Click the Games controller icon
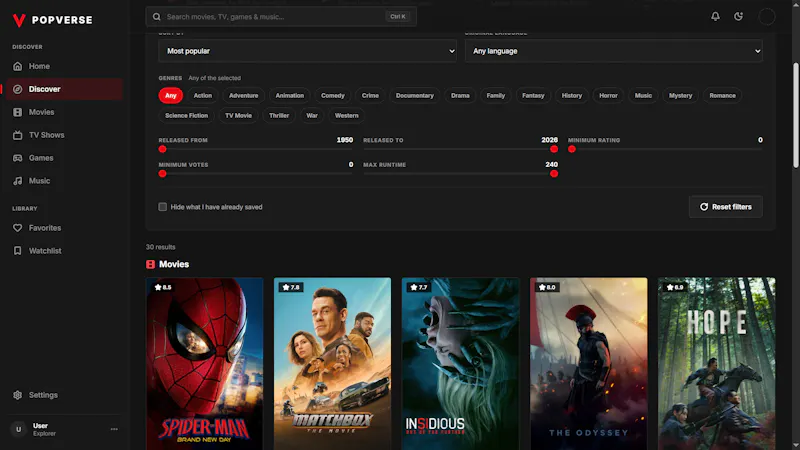Screen dimensions: 800x450 pyautogui.click(x=17, y=158)
